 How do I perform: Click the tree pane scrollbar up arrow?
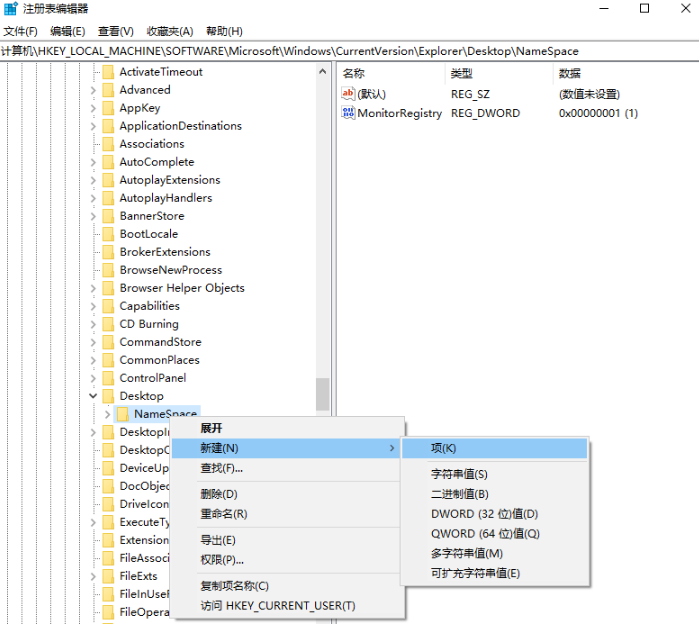pyautogui.click(x=323, y=71)
